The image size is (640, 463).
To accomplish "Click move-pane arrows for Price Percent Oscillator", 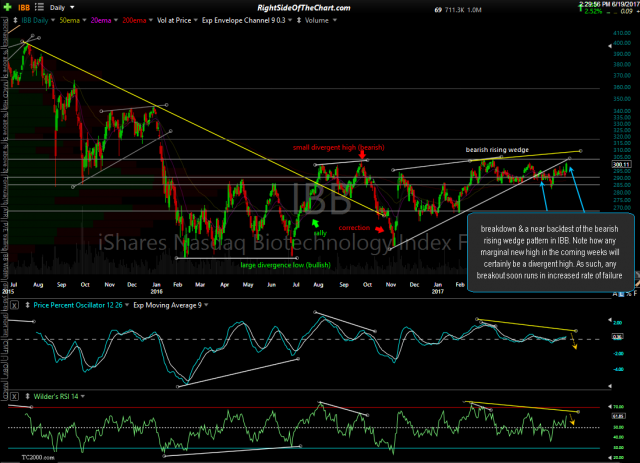I will pos(27,305).
